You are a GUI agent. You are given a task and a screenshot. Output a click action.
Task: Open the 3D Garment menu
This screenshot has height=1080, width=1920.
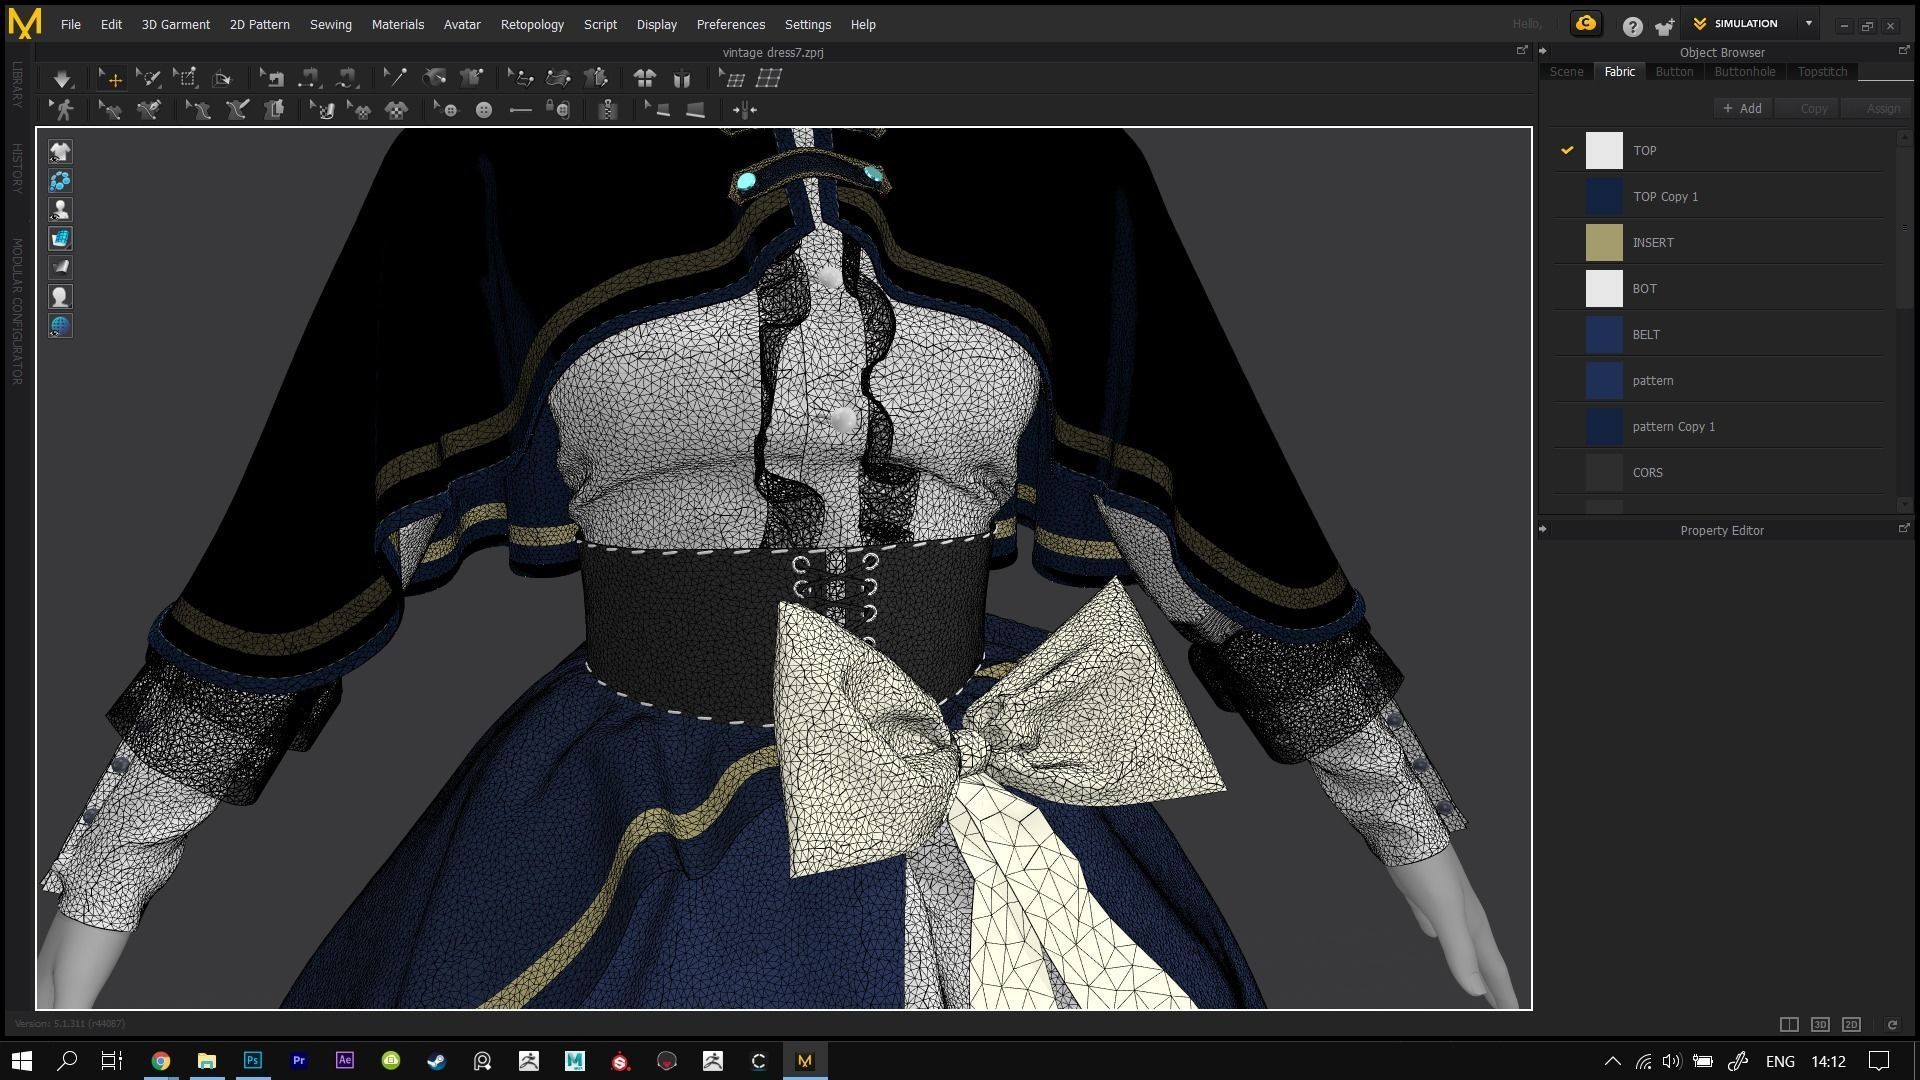coord(175,24)
